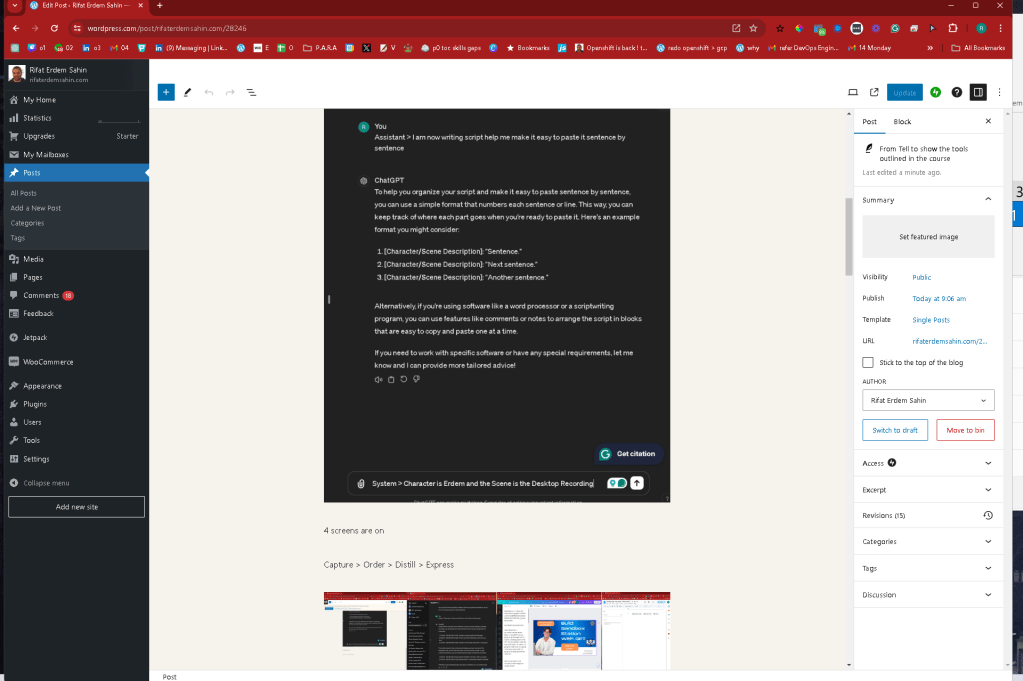Screen dimensions: 1023x681
Task: Change Visibility via Public link
Action: (921, 277)
